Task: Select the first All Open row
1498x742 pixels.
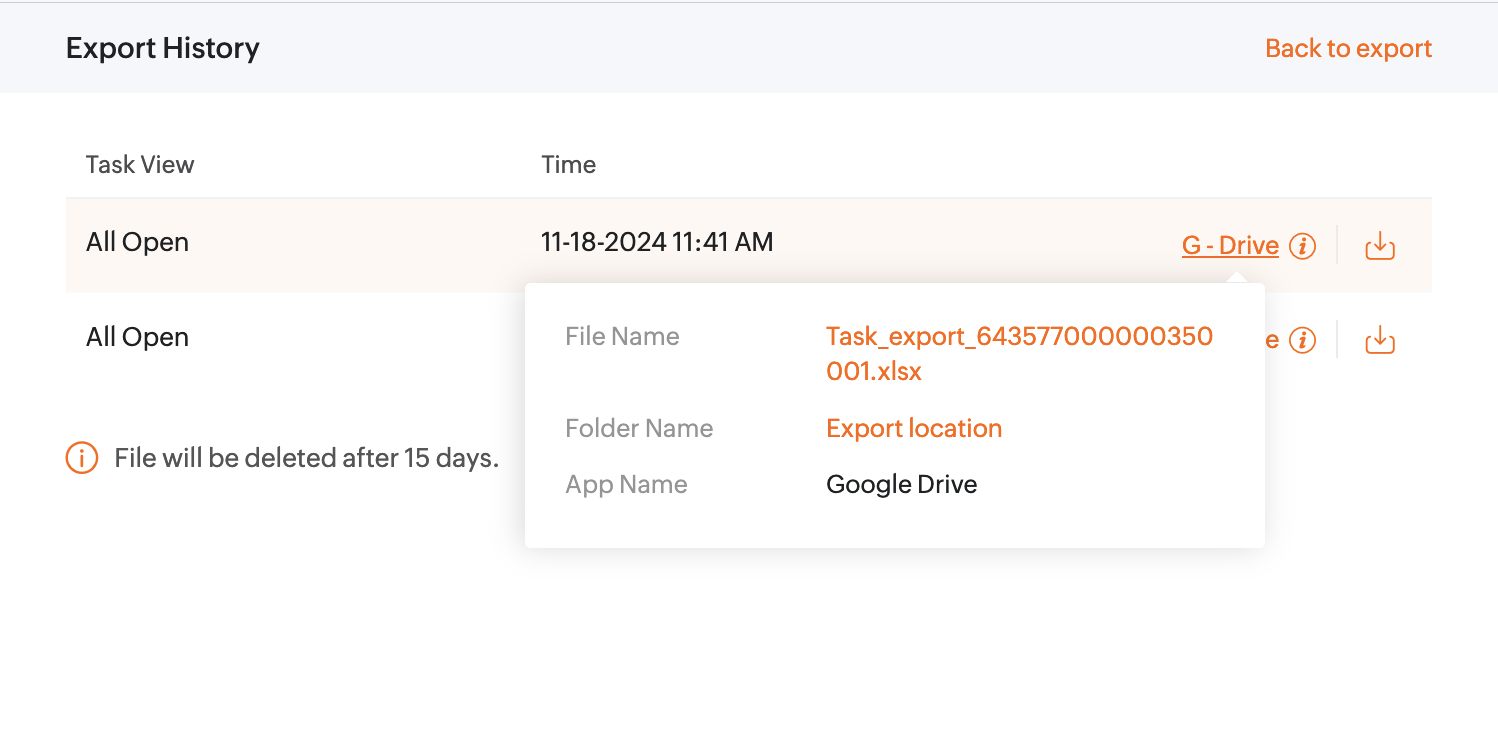Action: coord(137,242)
